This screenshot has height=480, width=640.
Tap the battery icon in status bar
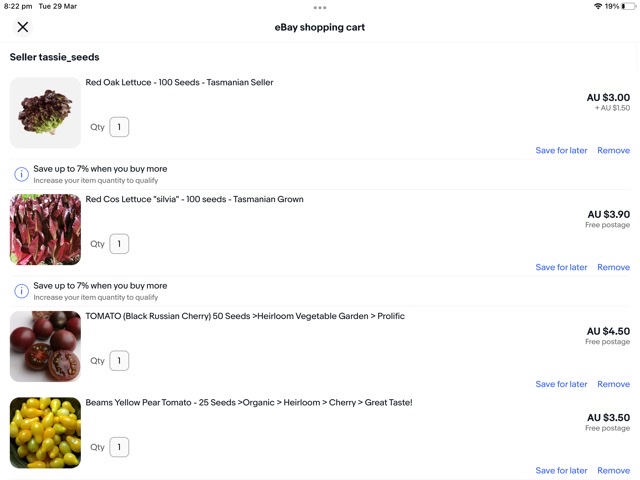click(x=628, y=6)
